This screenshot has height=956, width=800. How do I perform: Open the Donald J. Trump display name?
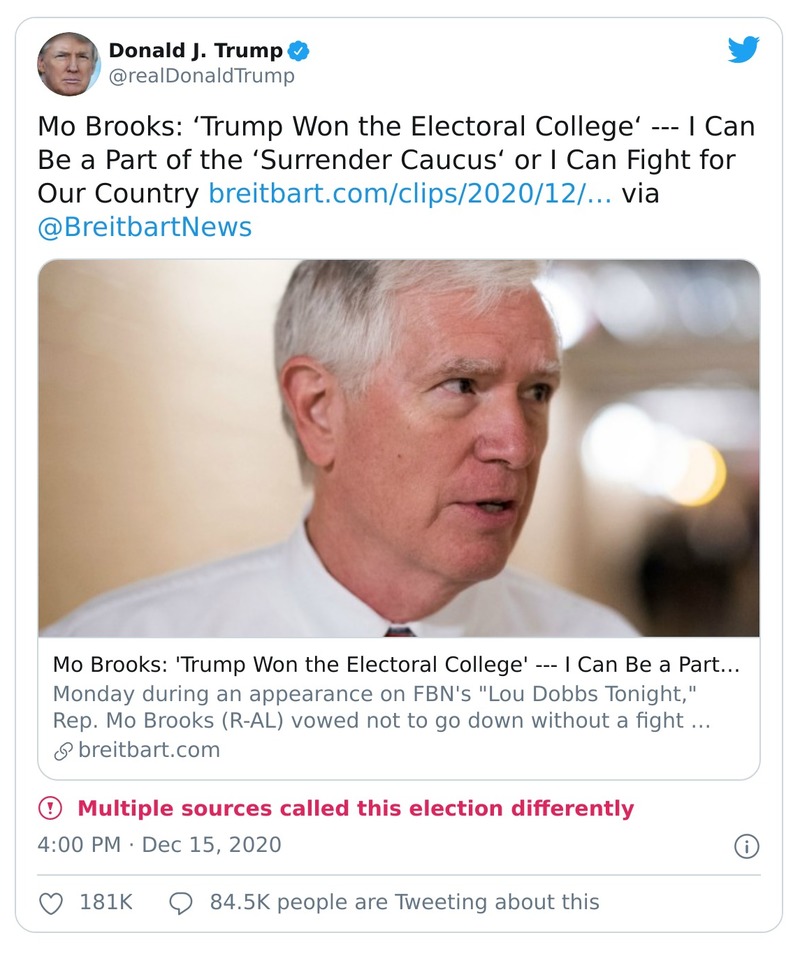click(195, 50)
